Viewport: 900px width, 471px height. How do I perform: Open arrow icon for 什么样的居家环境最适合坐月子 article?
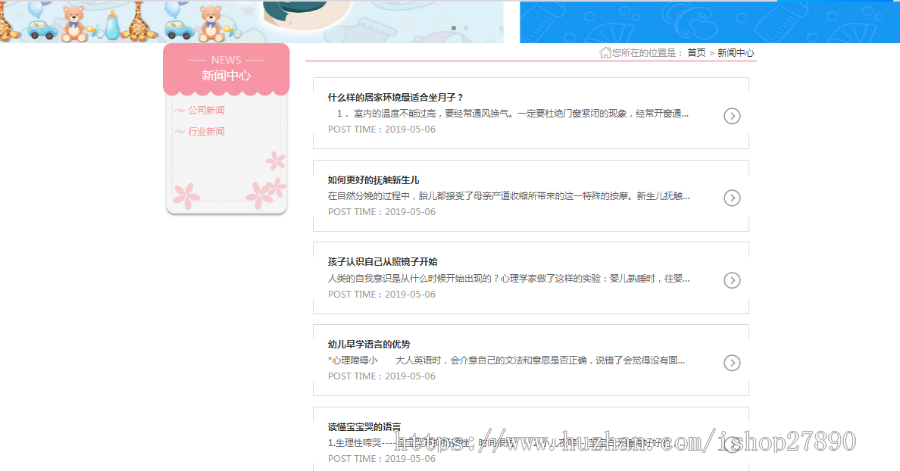click(732, 116)
